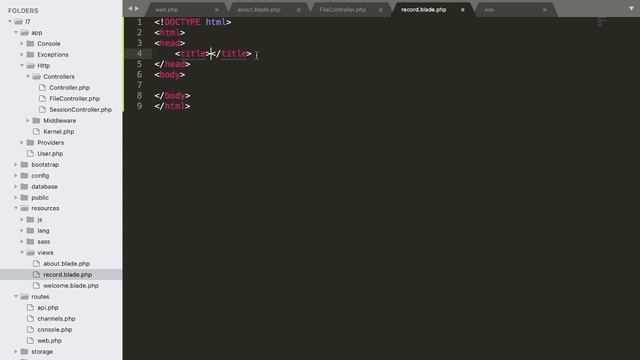Collapse the Http folder arrow
This screenshot has height=360, width=640.
pos(22,65)
